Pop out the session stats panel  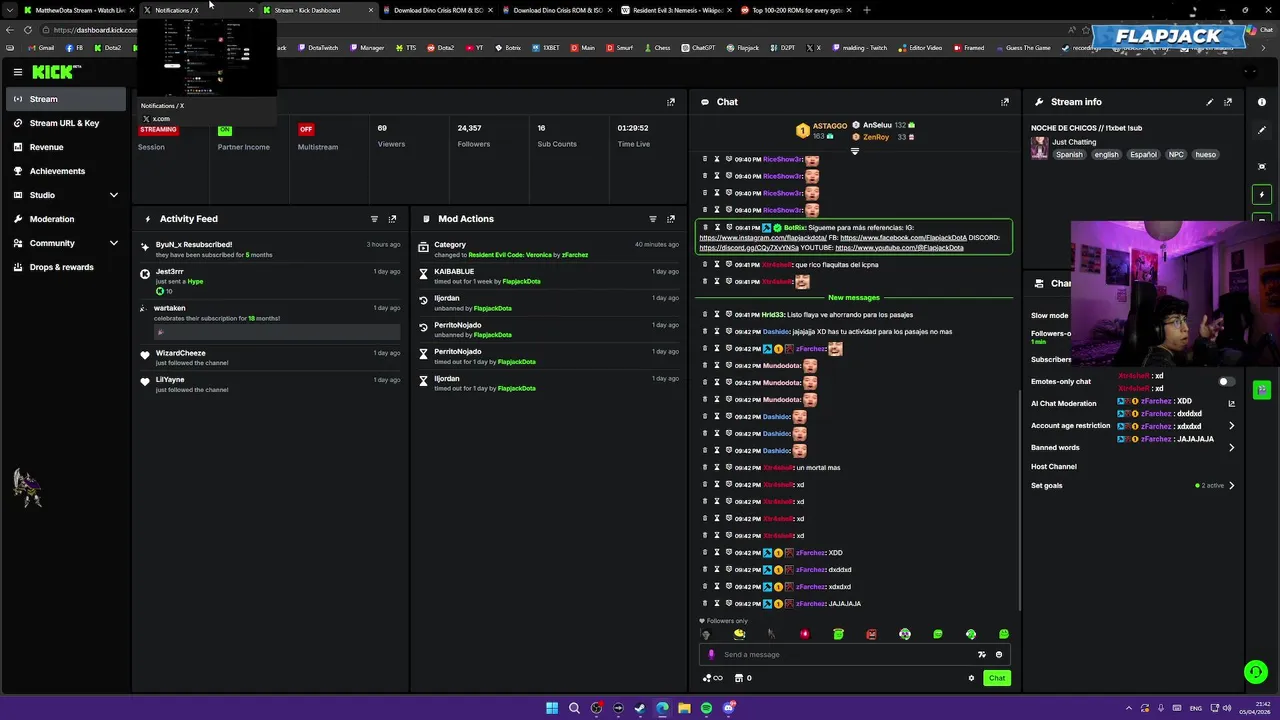click(671, 102)
